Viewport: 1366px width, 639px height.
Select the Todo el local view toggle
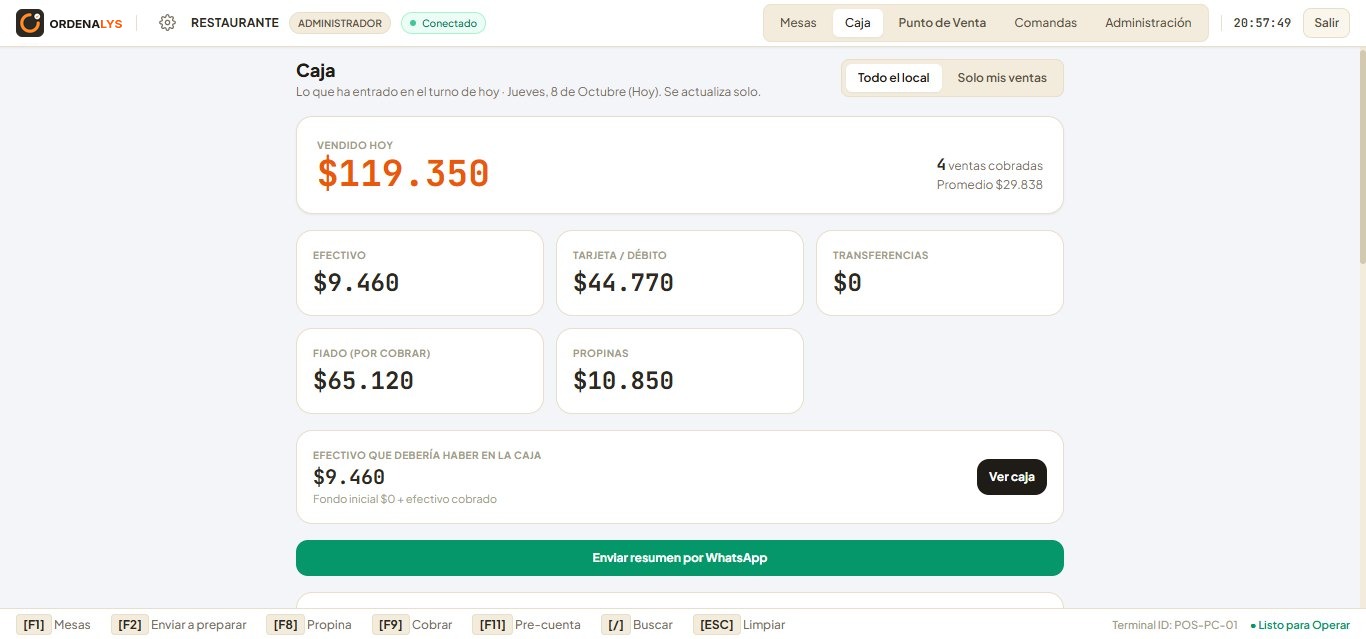pyautogui.click(x=893, y=78)
